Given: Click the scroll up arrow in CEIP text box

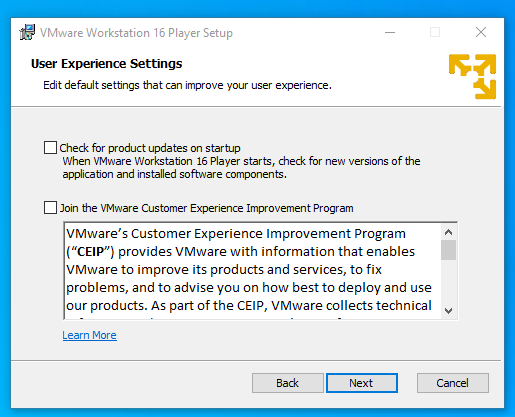Looking at the screenshot, I should pyautogui.click(x=448, y=232).
